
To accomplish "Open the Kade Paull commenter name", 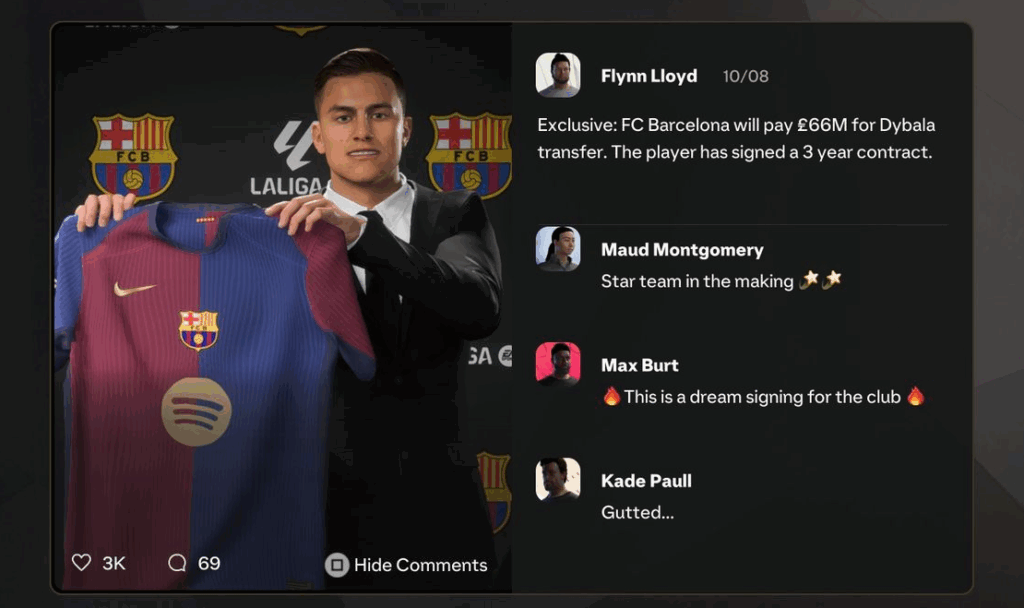I will [646, 481].
